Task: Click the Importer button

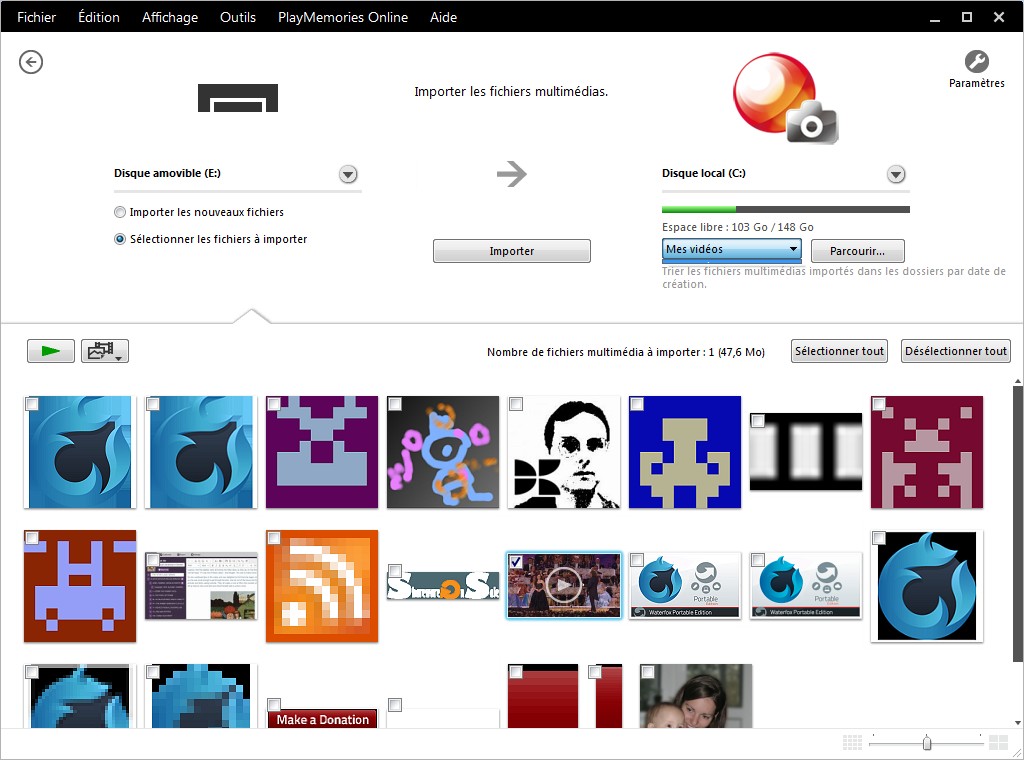Action: point(511,251)
